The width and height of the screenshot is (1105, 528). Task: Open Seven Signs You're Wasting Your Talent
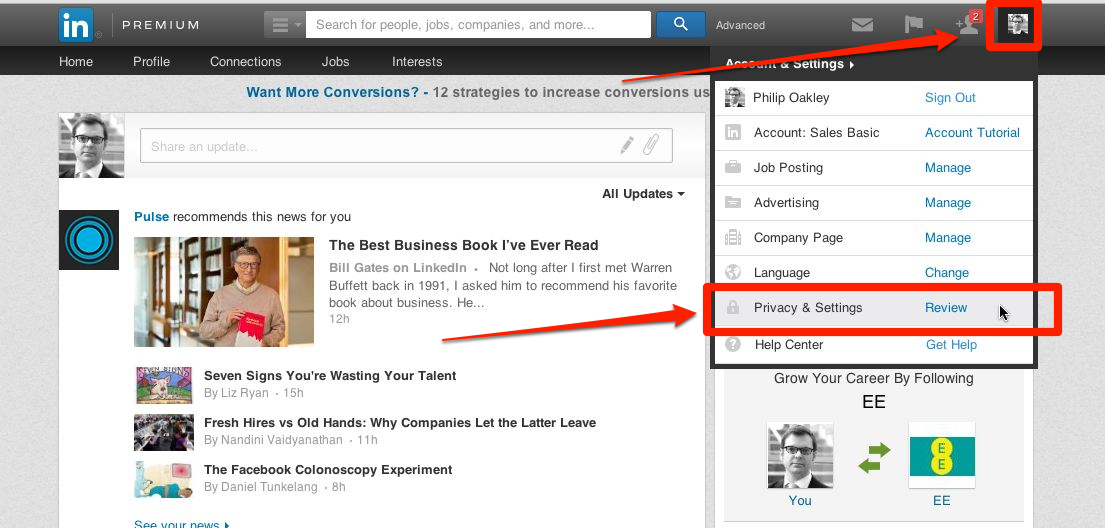pyautogui.click(x=330, y=376)
